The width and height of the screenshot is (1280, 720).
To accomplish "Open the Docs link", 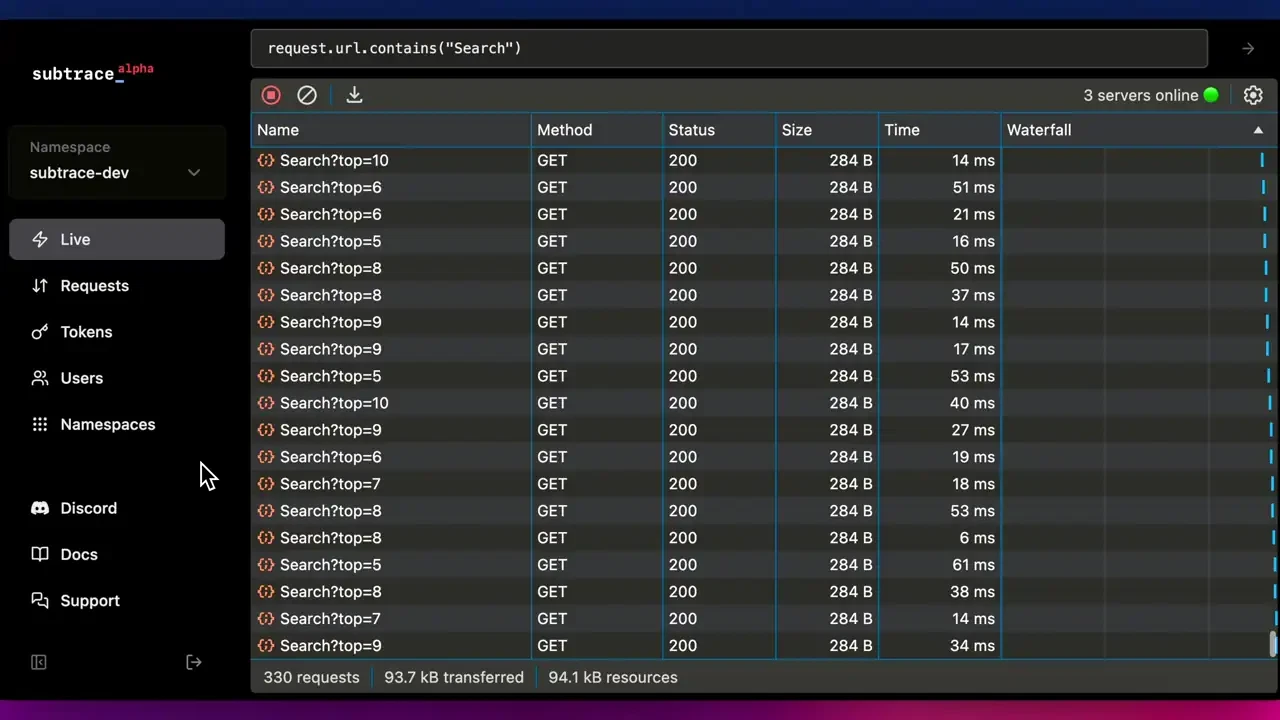I will [x=117, y=554].
